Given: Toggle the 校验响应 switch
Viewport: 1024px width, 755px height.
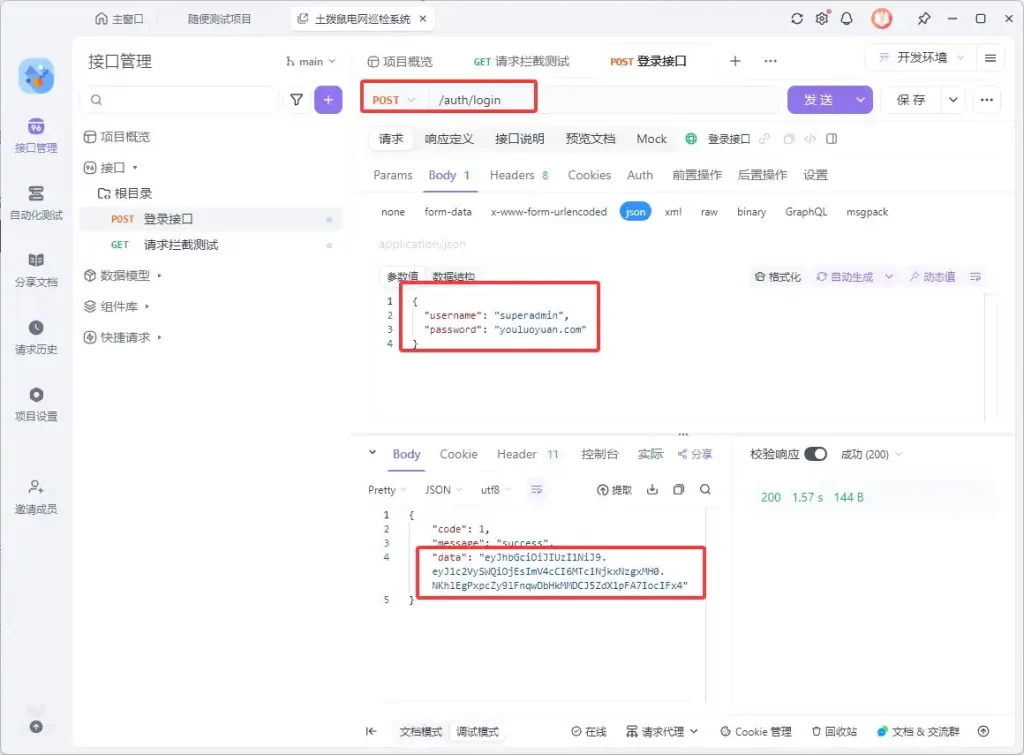Looking at the screenshot, I should click(x=816, y=454).
